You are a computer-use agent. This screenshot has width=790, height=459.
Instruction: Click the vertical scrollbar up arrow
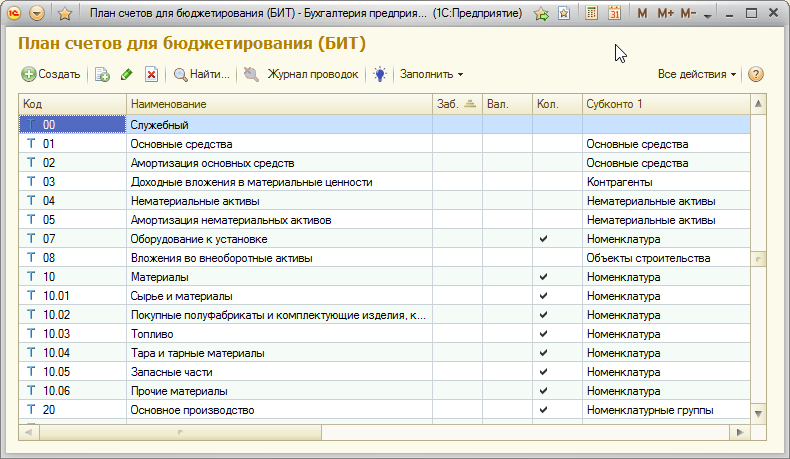[x=758, y=104]
